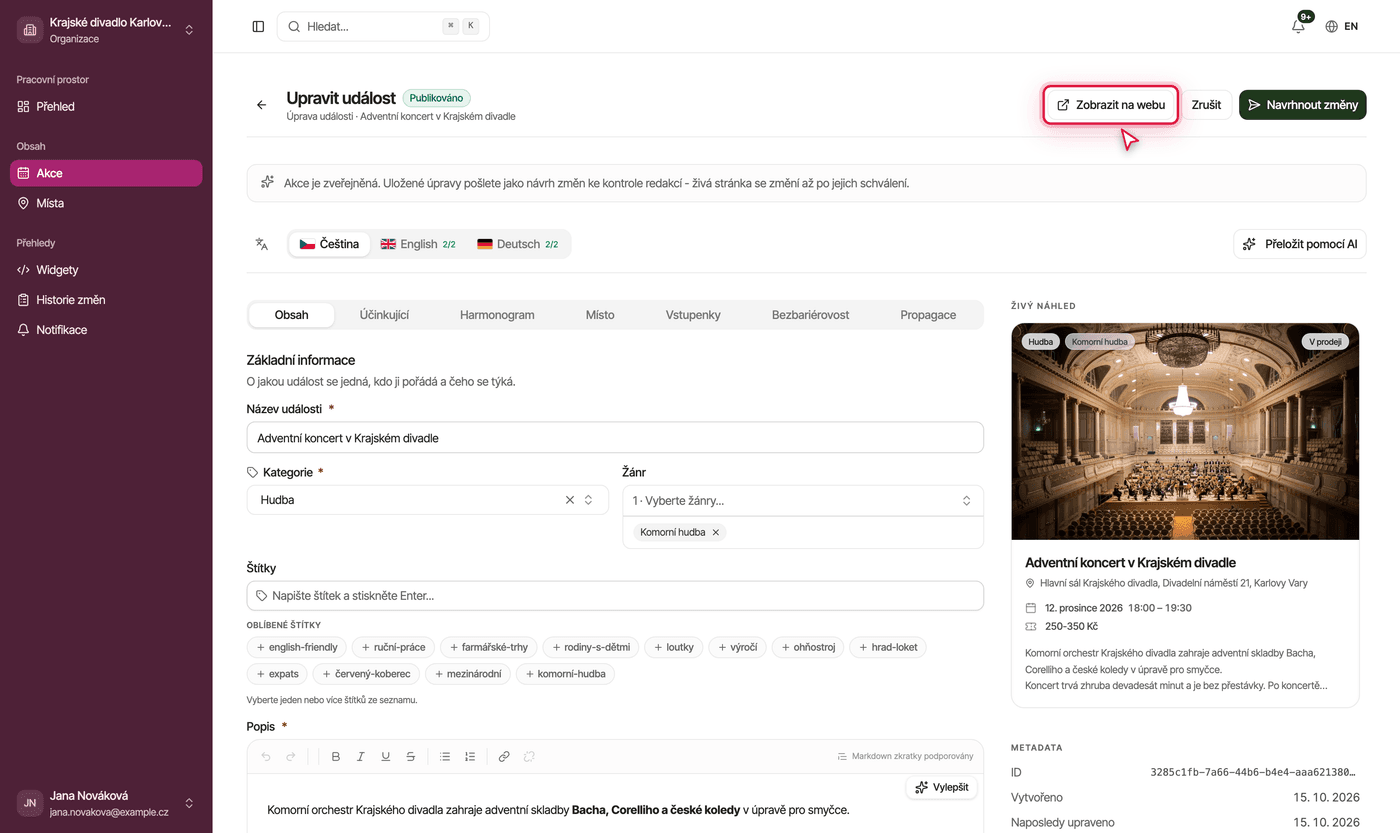Insert a numbered list in Popis
Image resolution: width=1400 pixels, height=833 pixels.
click(470, 757)
